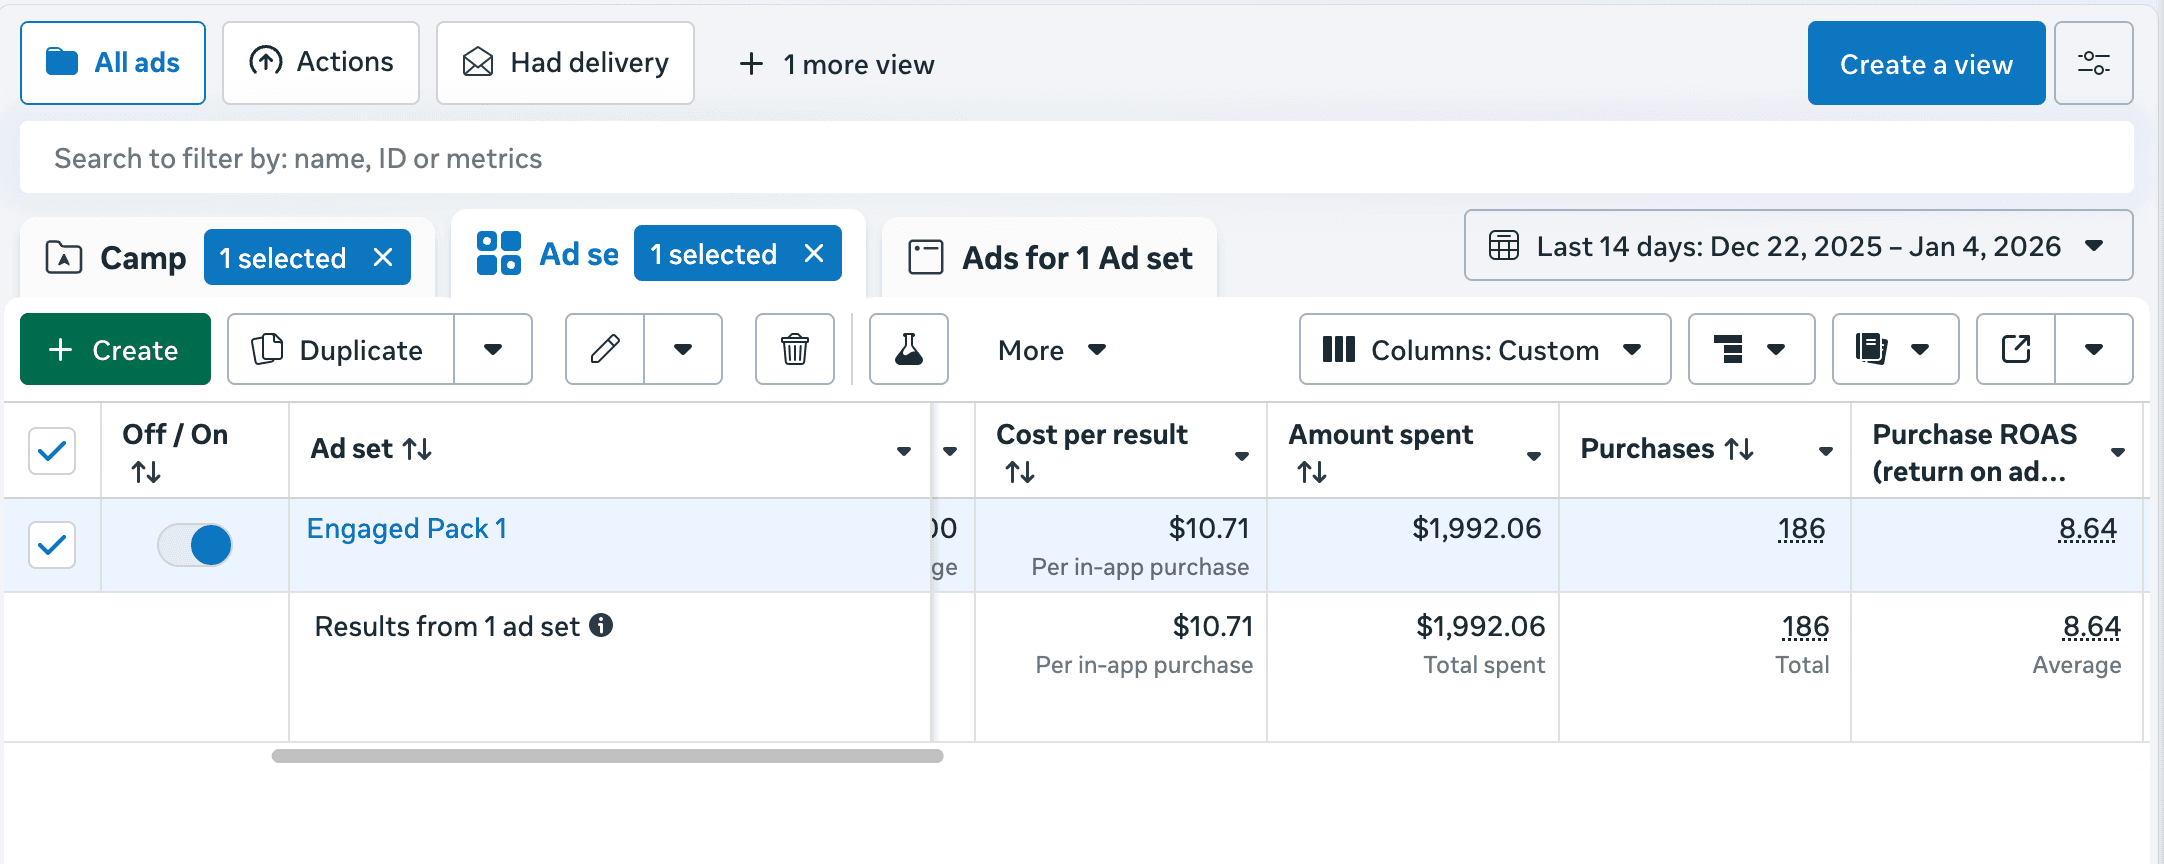Go to the Campaigns tab
2164x864 pixels.
[x=116, y=258]
